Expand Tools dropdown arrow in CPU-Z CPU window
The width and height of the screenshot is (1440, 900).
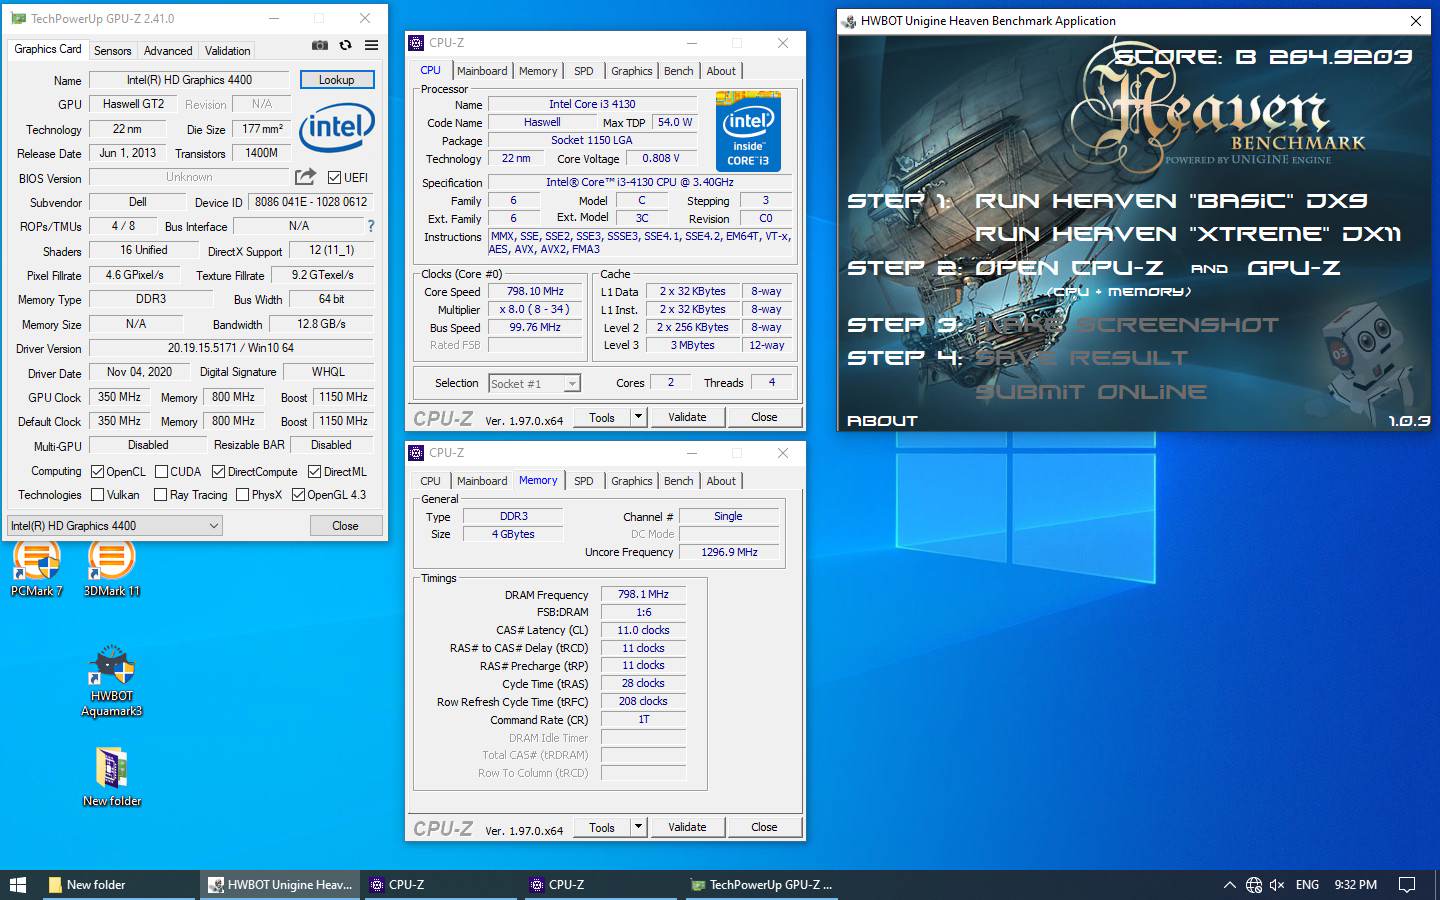pyautogui.click(x=638, y=417)
